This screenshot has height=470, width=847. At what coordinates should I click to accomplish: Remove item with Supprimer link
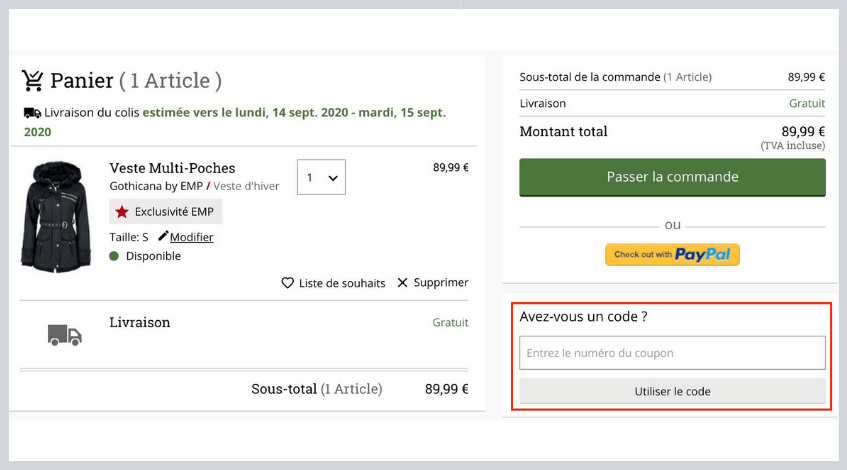(x=441, y=283)
